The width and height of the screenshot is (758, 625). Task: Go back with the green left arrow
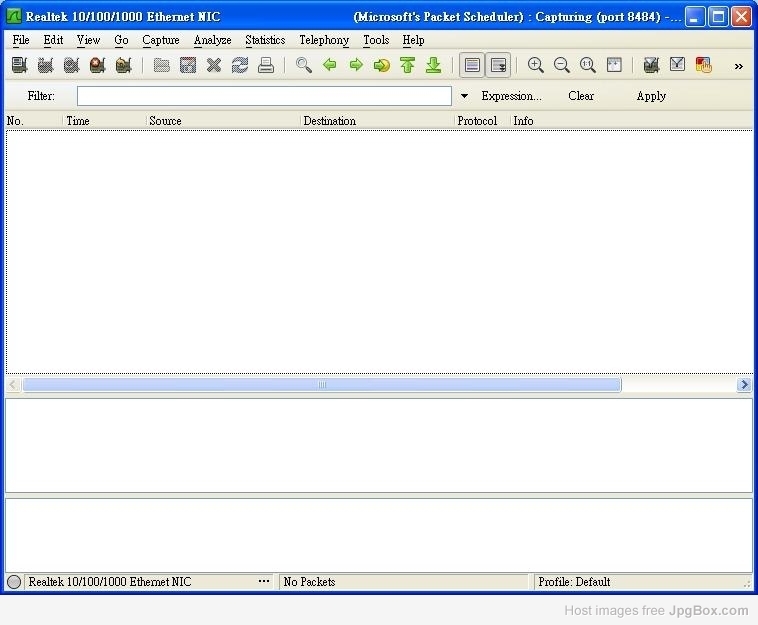(x=330, y=65)
